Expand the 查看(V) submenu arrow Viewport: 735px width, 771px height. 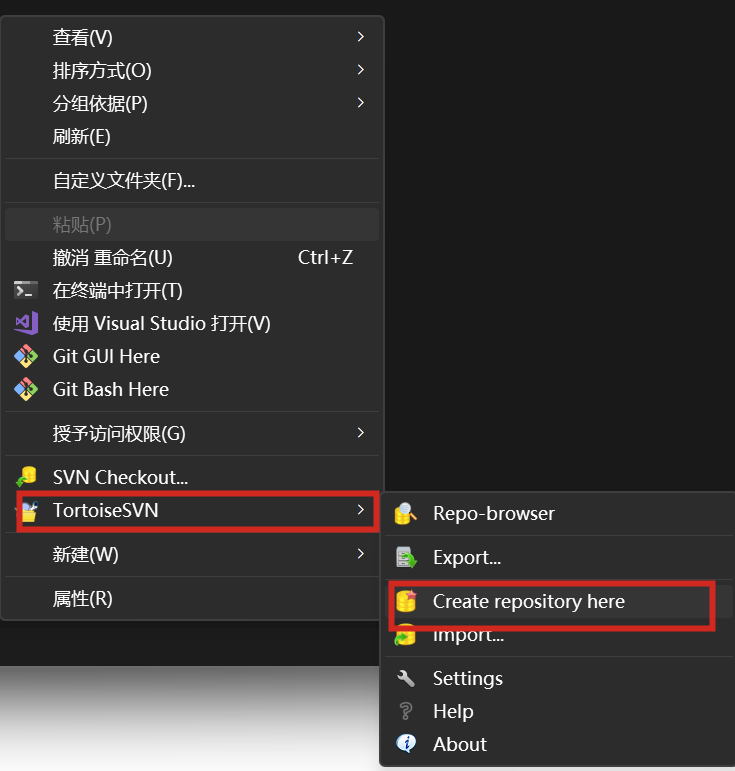click(360, 38)
